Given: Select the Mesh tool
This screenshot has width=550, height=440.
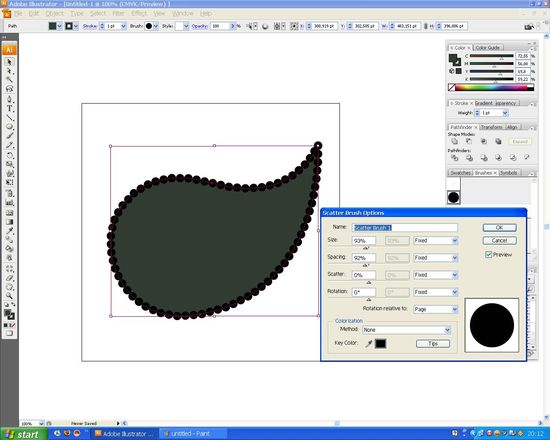Looking at the screenshot, I should 9,213.
